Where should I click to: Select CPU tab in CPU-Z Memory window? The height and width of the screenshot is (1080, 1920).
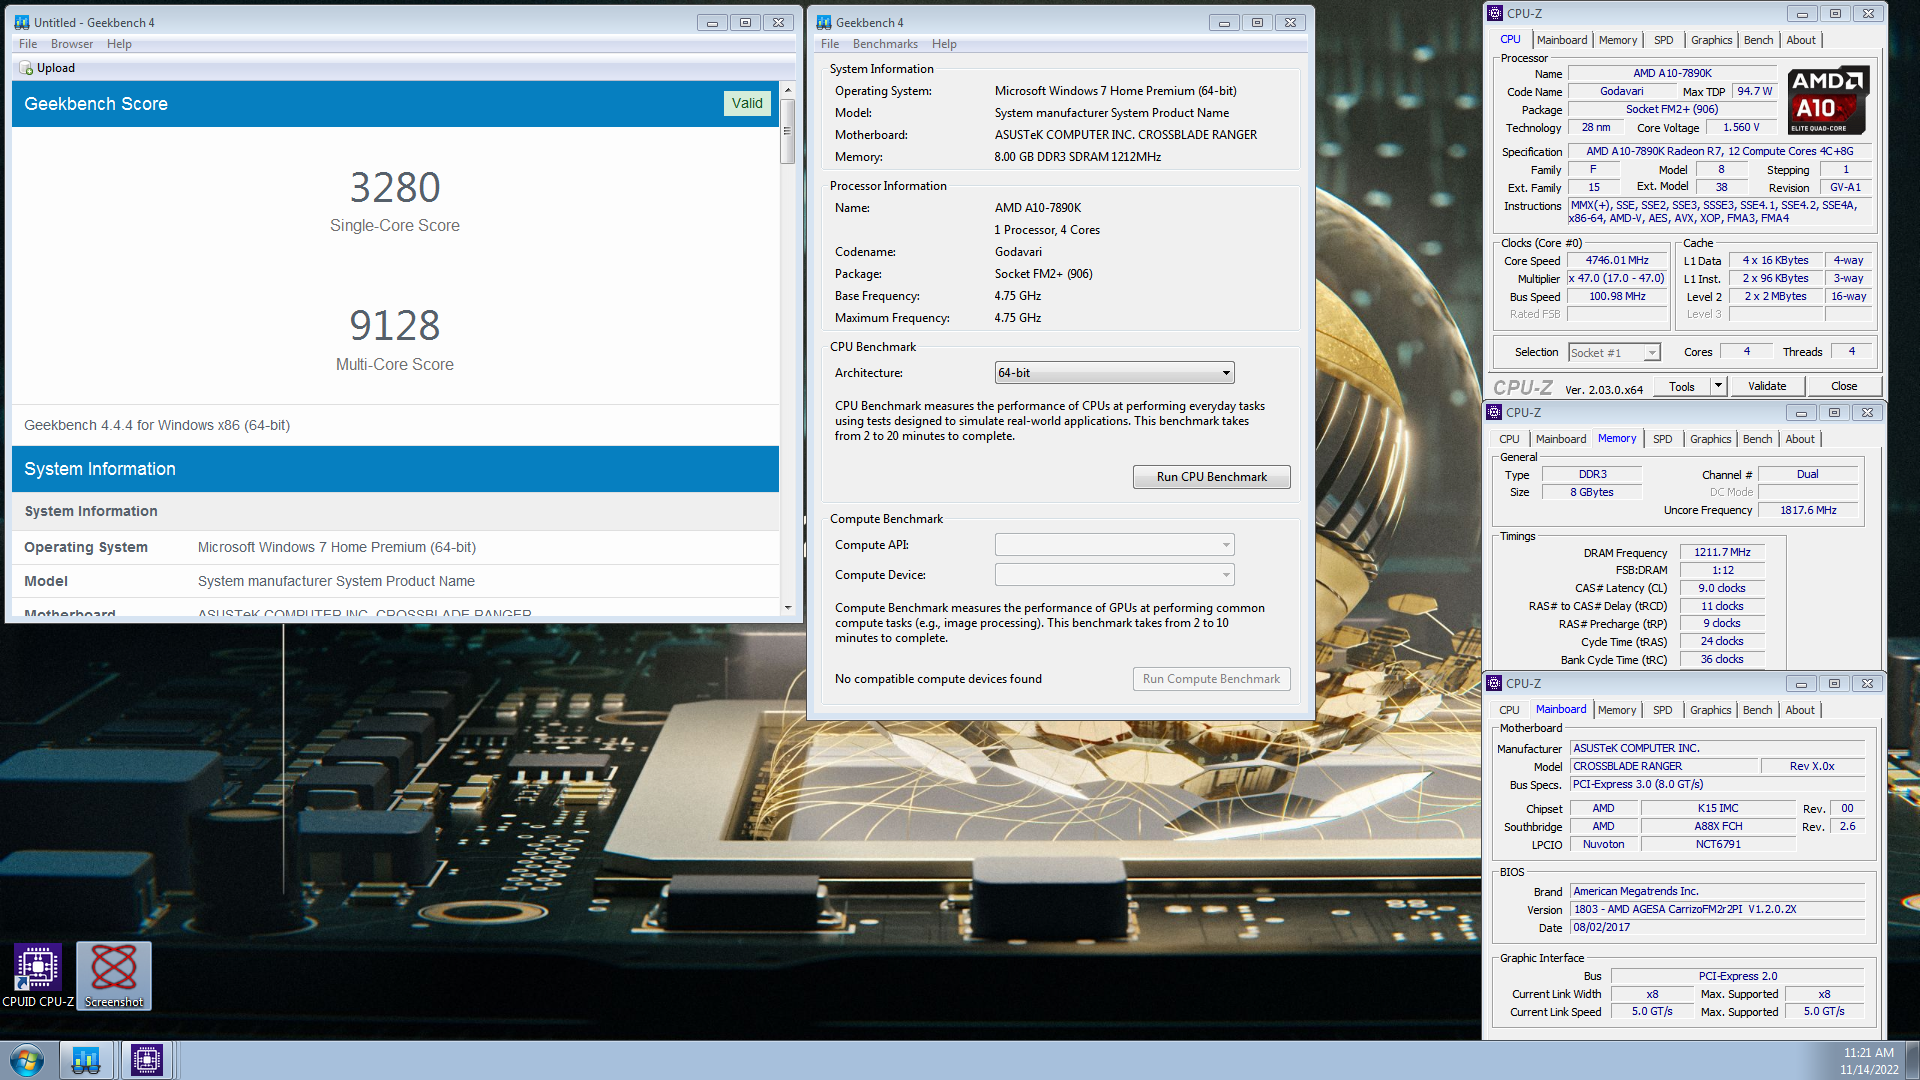pos(1509,439)
